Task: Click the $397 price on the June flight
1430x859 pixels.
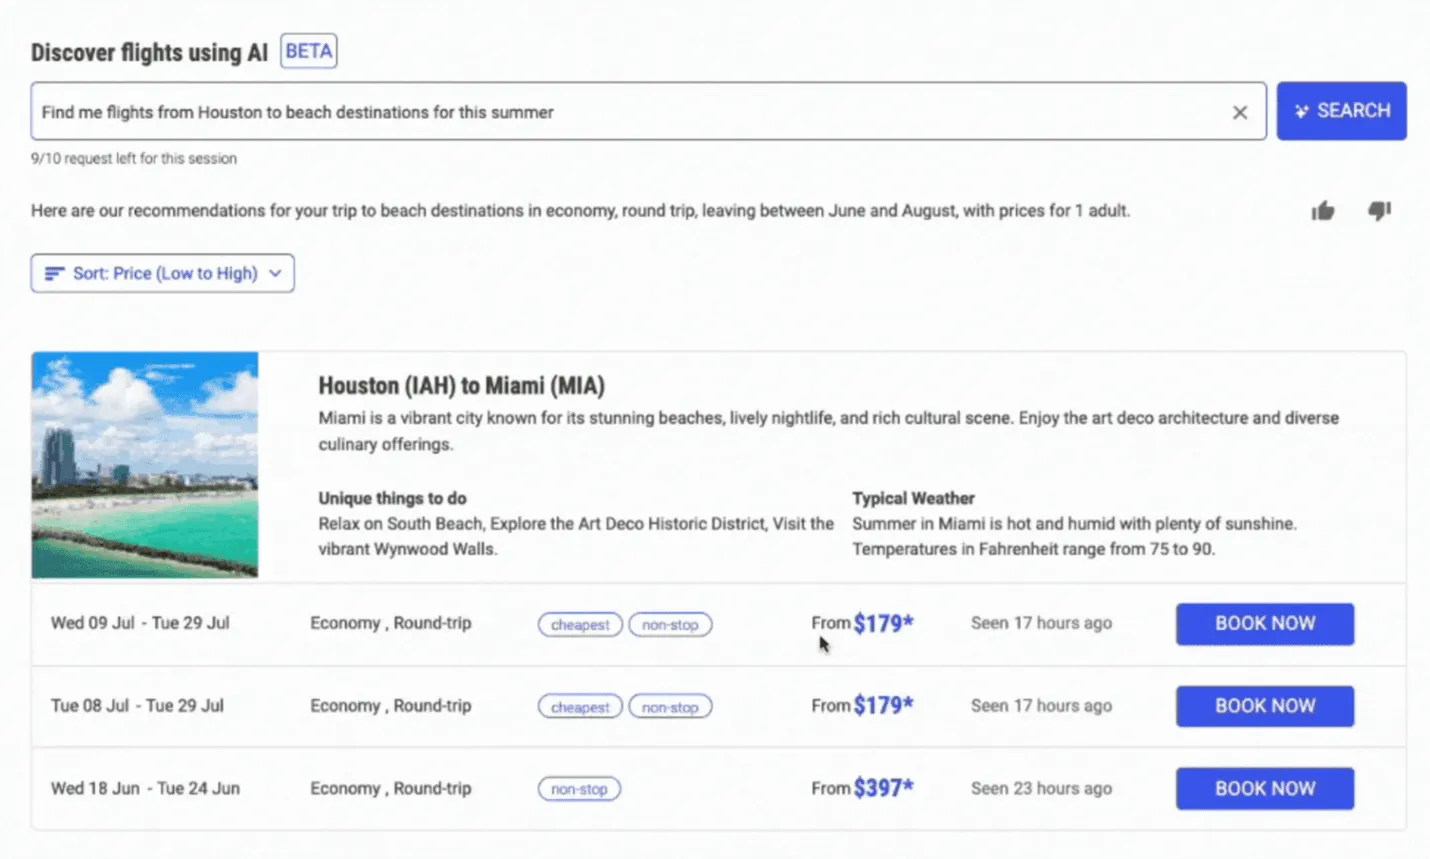Action: coord(883,789)
